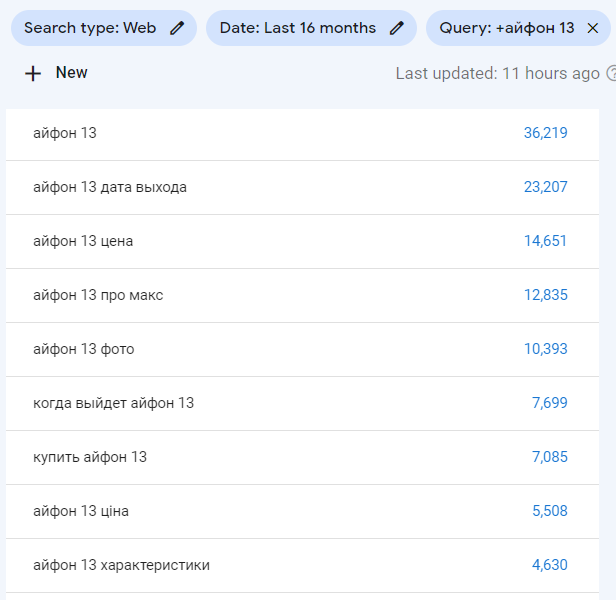616x600 pixels.
Task: Open the Date: Last 16 months chip
Action: click(311, 28)
